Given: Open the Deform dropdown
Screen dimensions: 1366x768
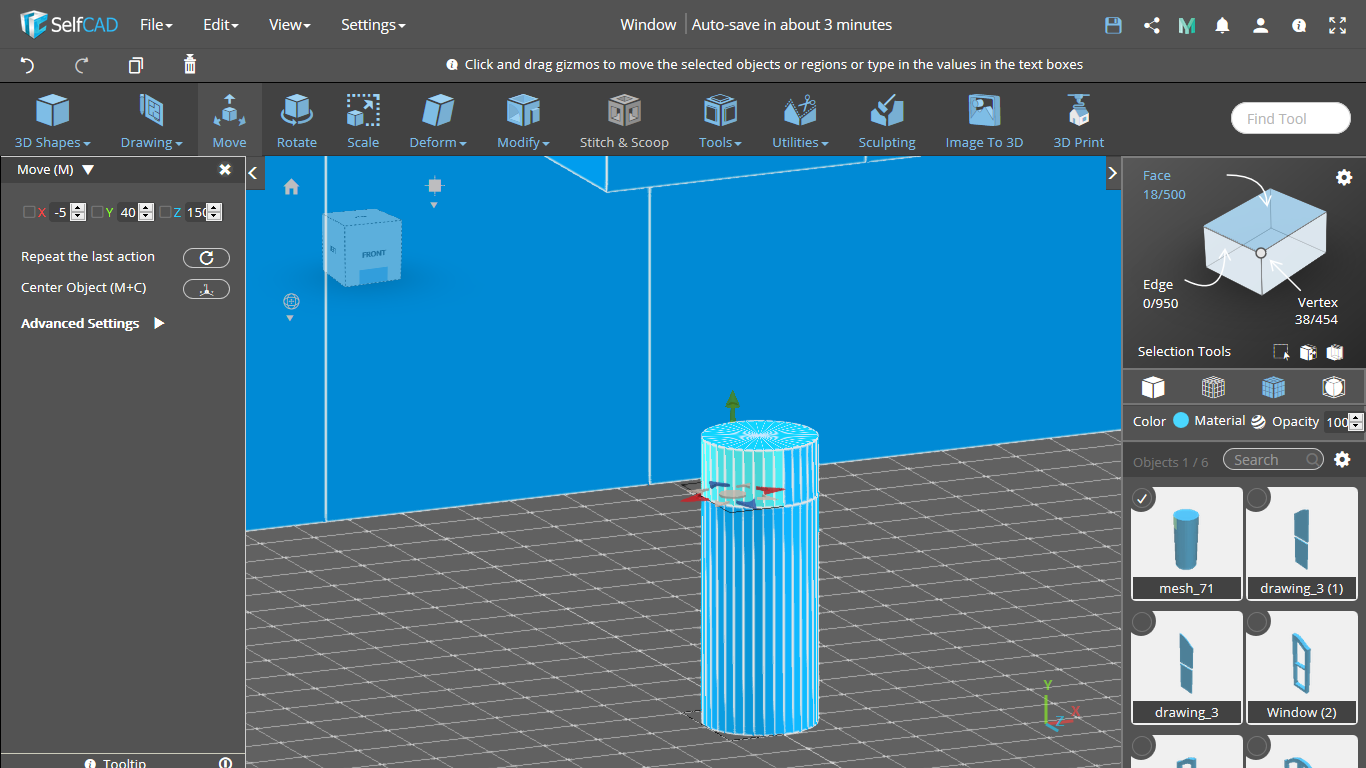Looking at the screenshot, I should (438, 120).
